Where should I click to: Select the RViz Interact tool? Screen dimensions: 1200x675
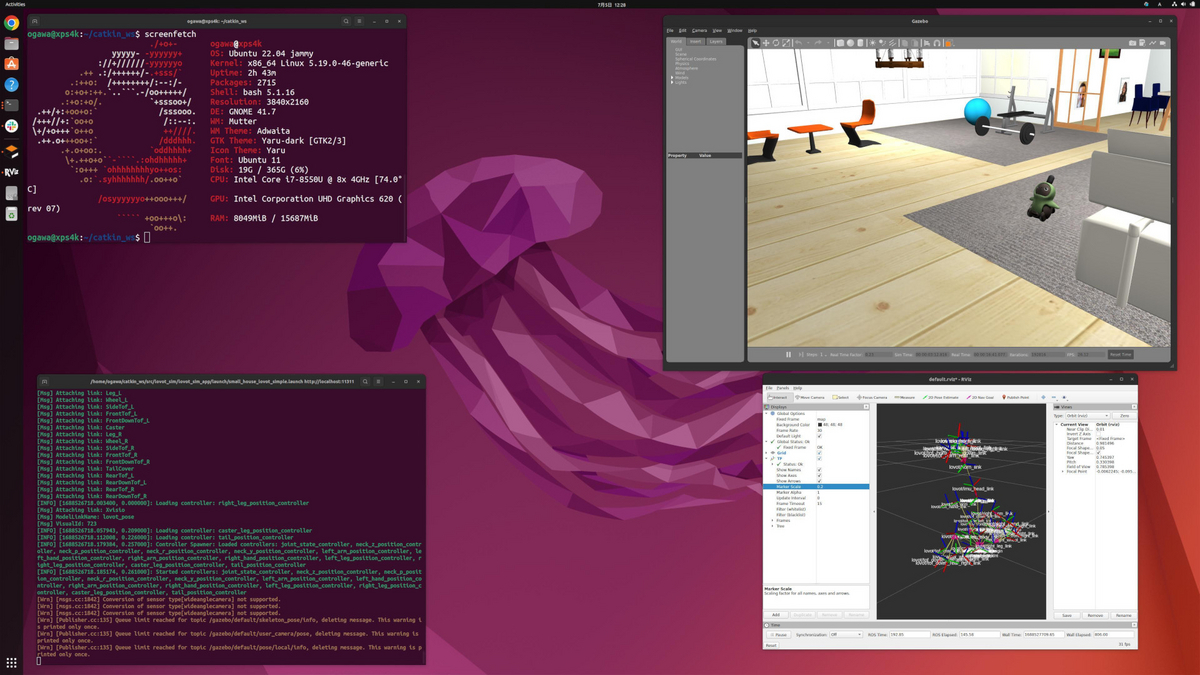point(778,398)
